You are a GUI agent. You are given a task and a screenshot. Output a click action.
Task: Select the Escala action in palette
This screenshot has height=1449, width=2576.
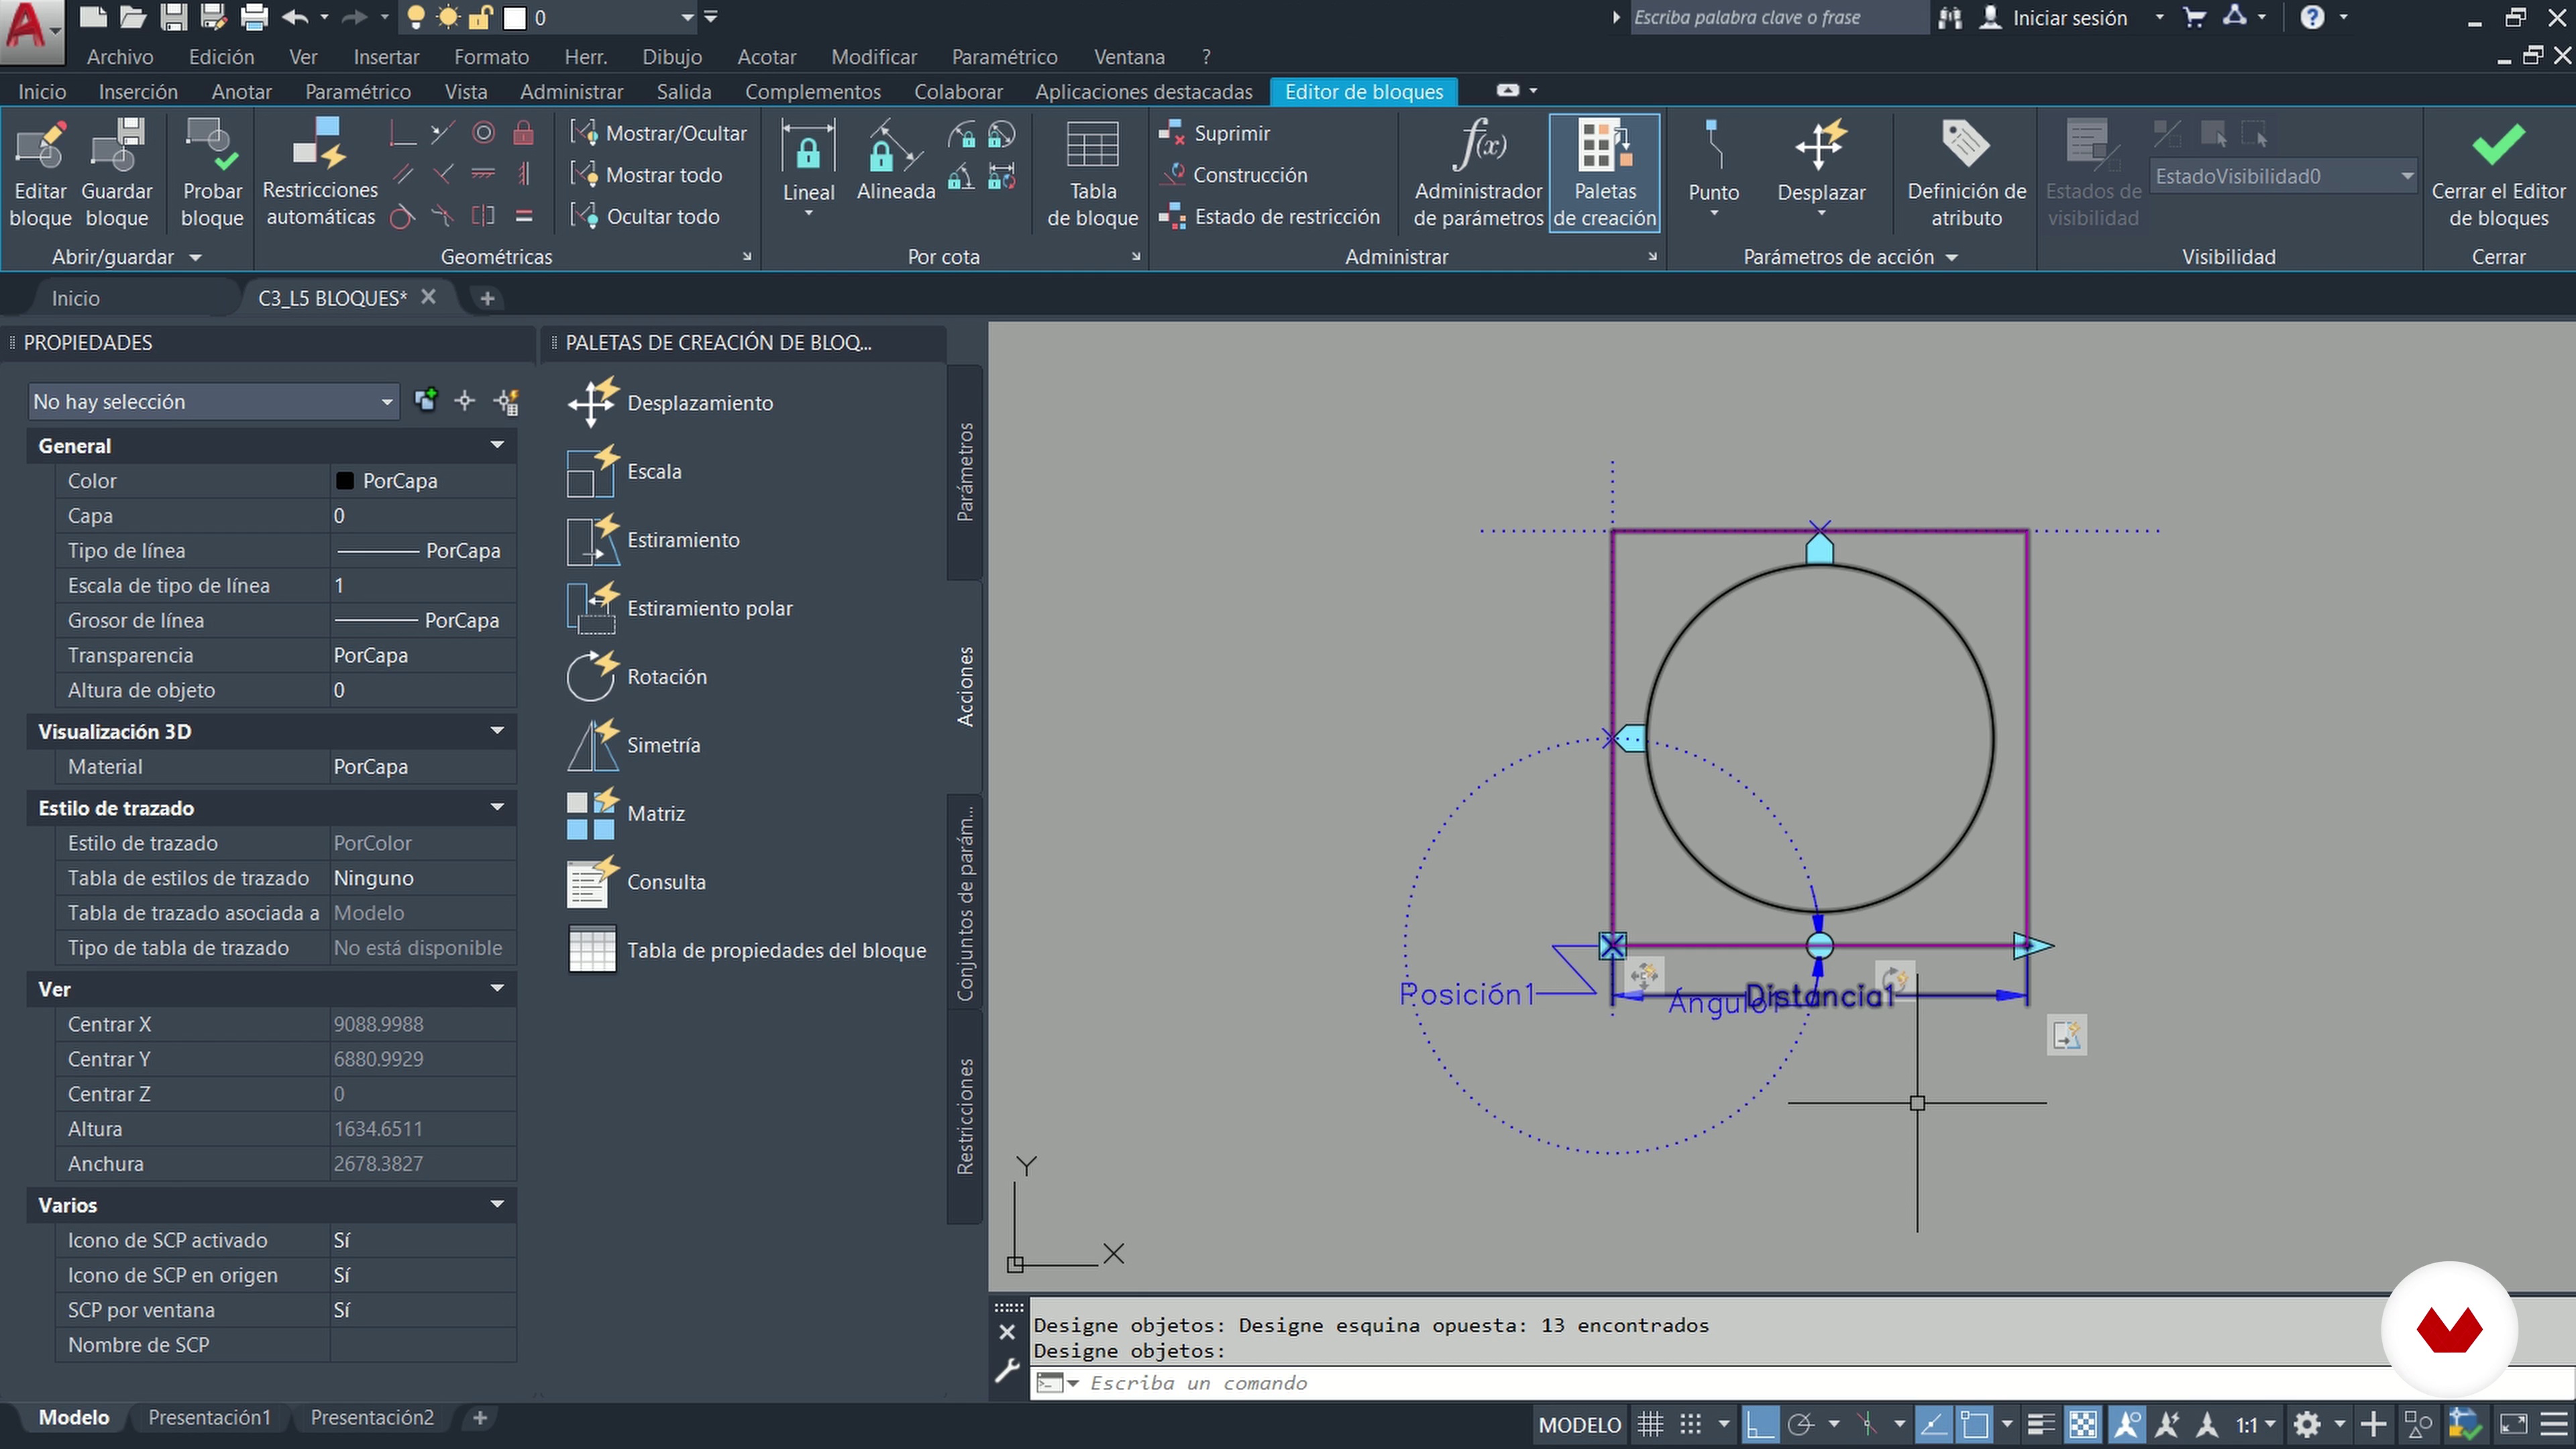[x=625, y=471]
